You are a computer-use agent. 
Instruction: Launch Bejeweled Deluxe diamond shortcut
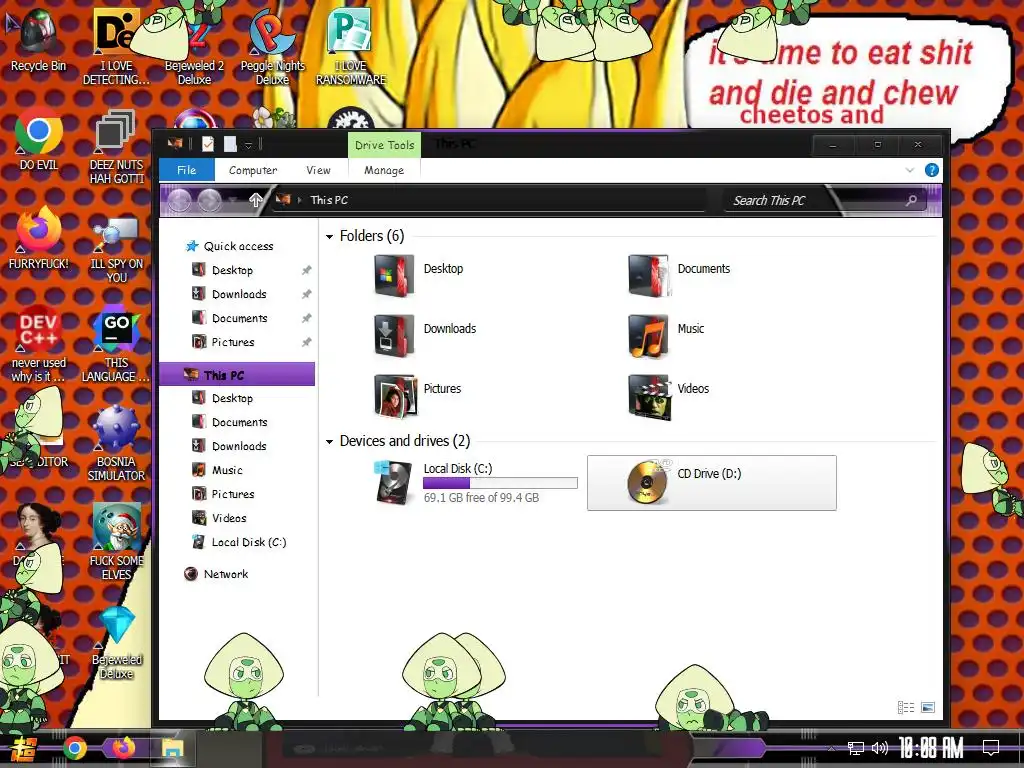tap(116, 643)
